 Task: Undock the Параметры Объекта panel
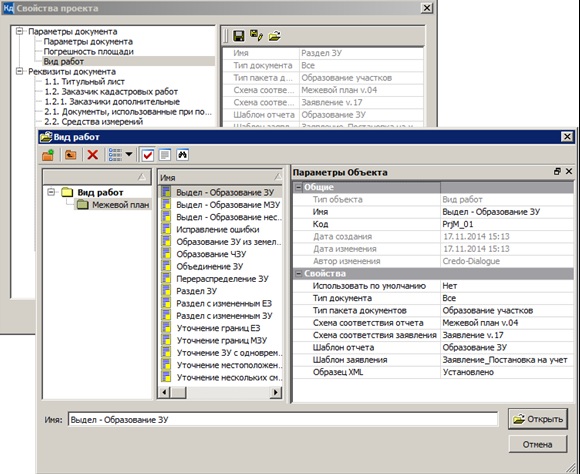557,171
